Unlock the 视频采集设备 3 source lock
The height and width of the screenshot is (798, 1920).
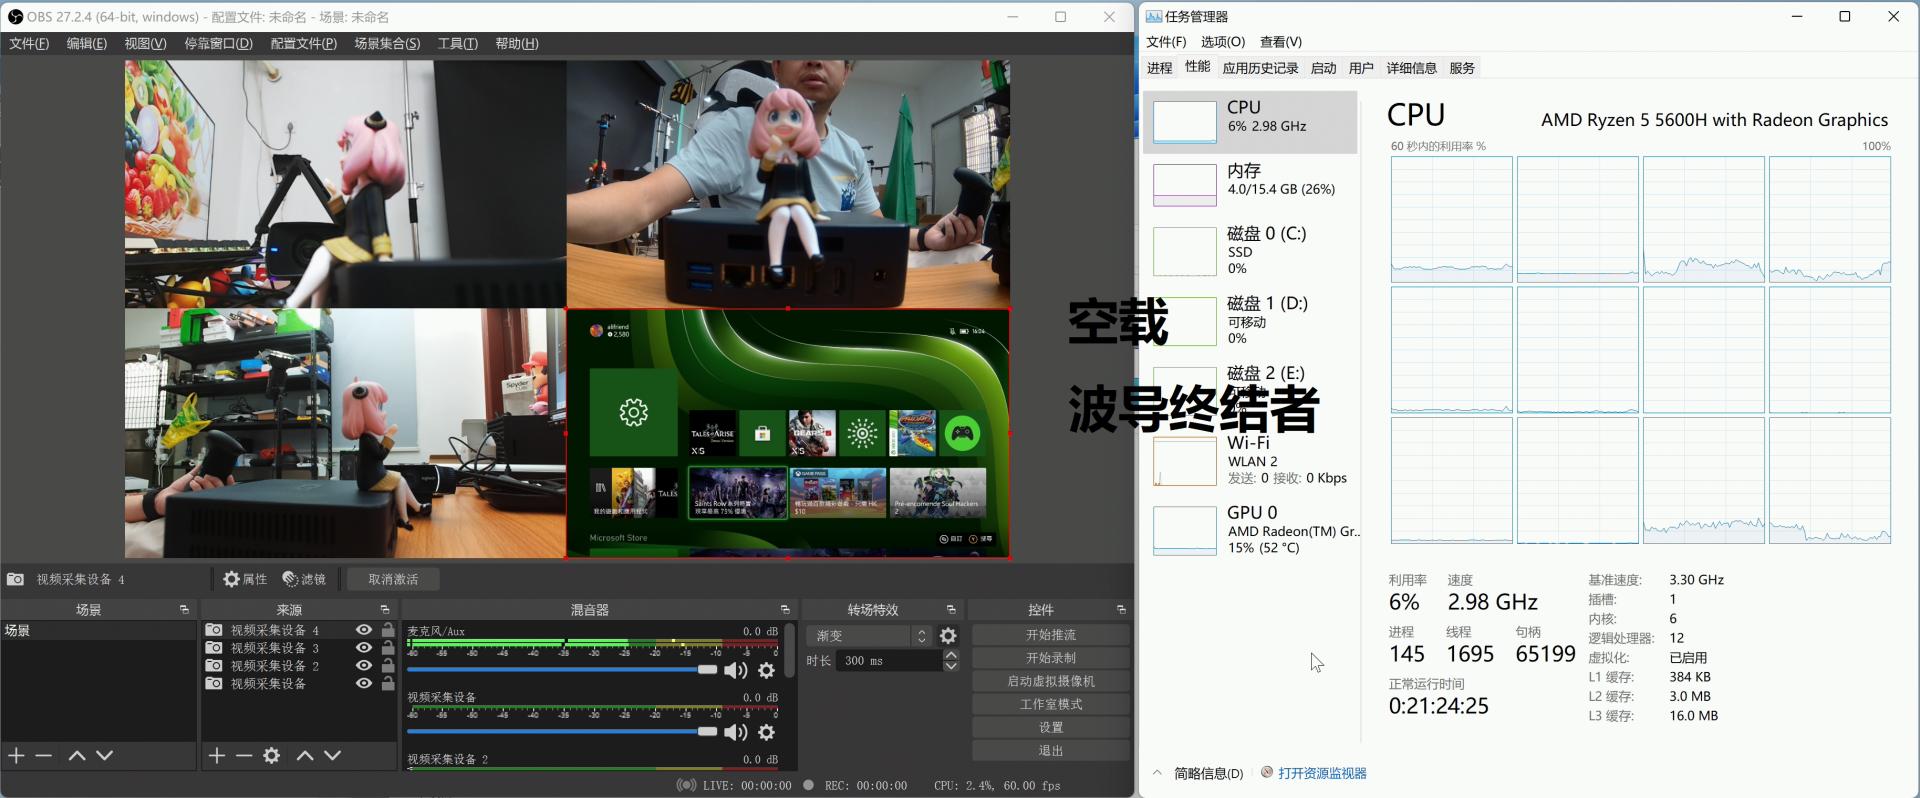388,648
